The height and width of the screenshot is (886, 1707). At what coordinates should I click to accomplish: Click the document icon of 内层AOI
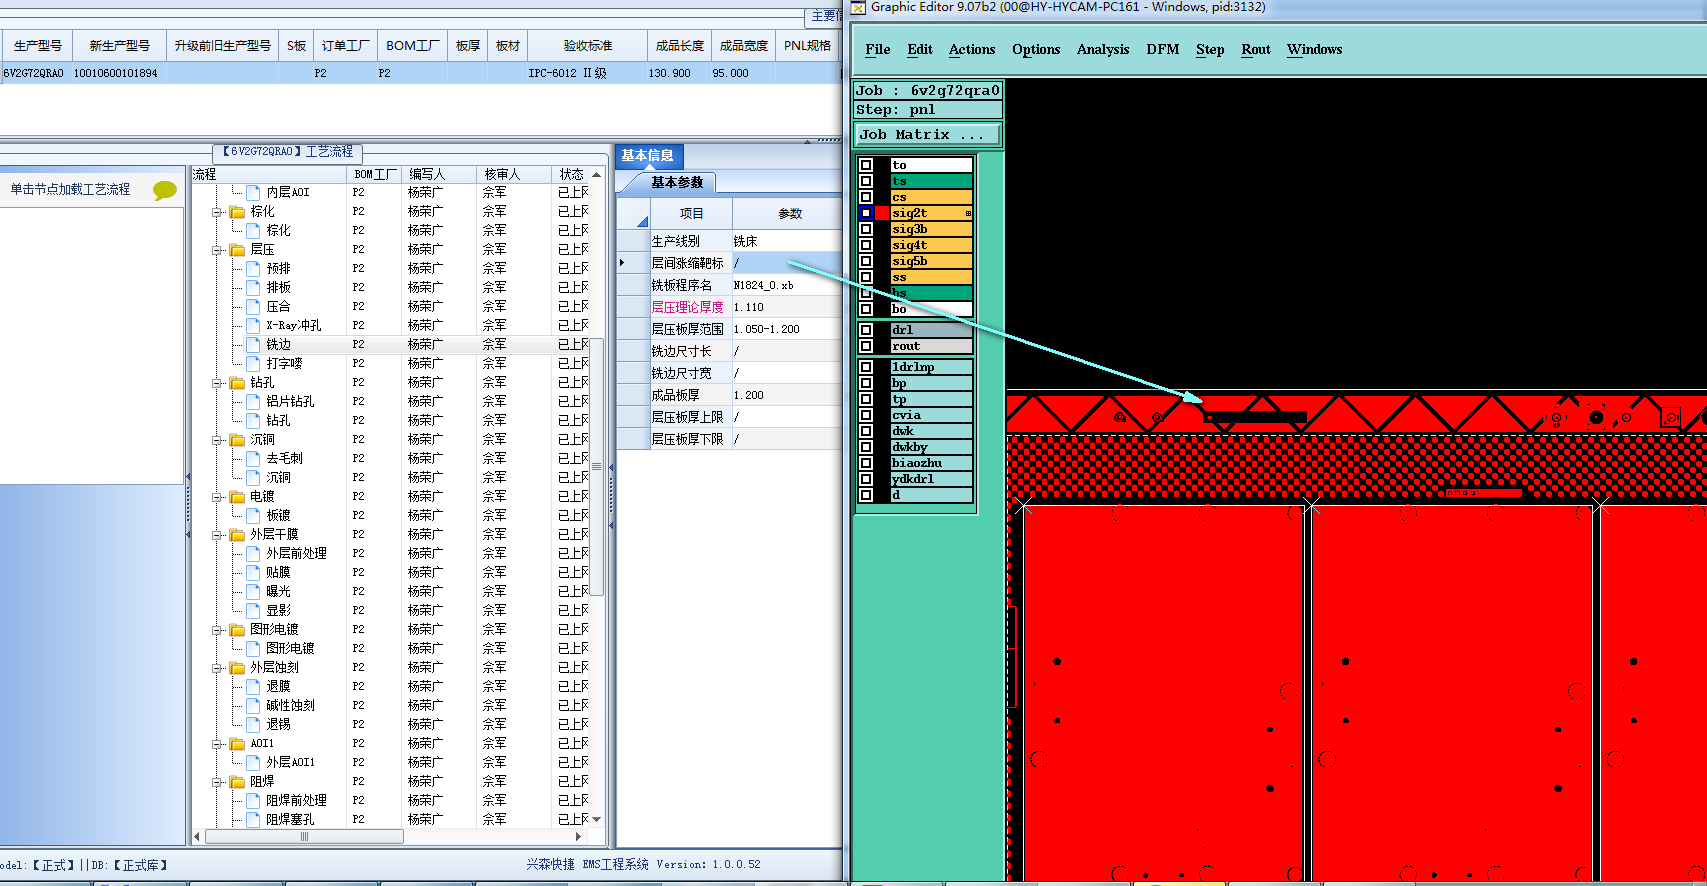click(253, 192)
